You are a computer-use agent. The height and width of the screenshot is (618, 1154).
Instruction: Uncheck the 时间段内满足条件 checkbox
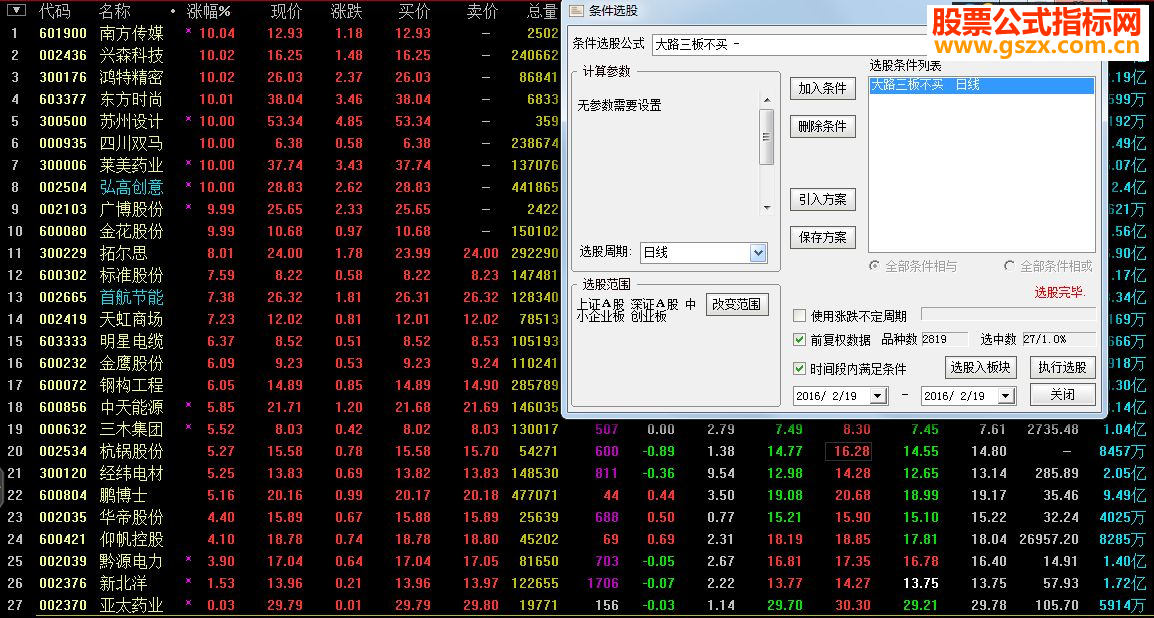(799, 369)
